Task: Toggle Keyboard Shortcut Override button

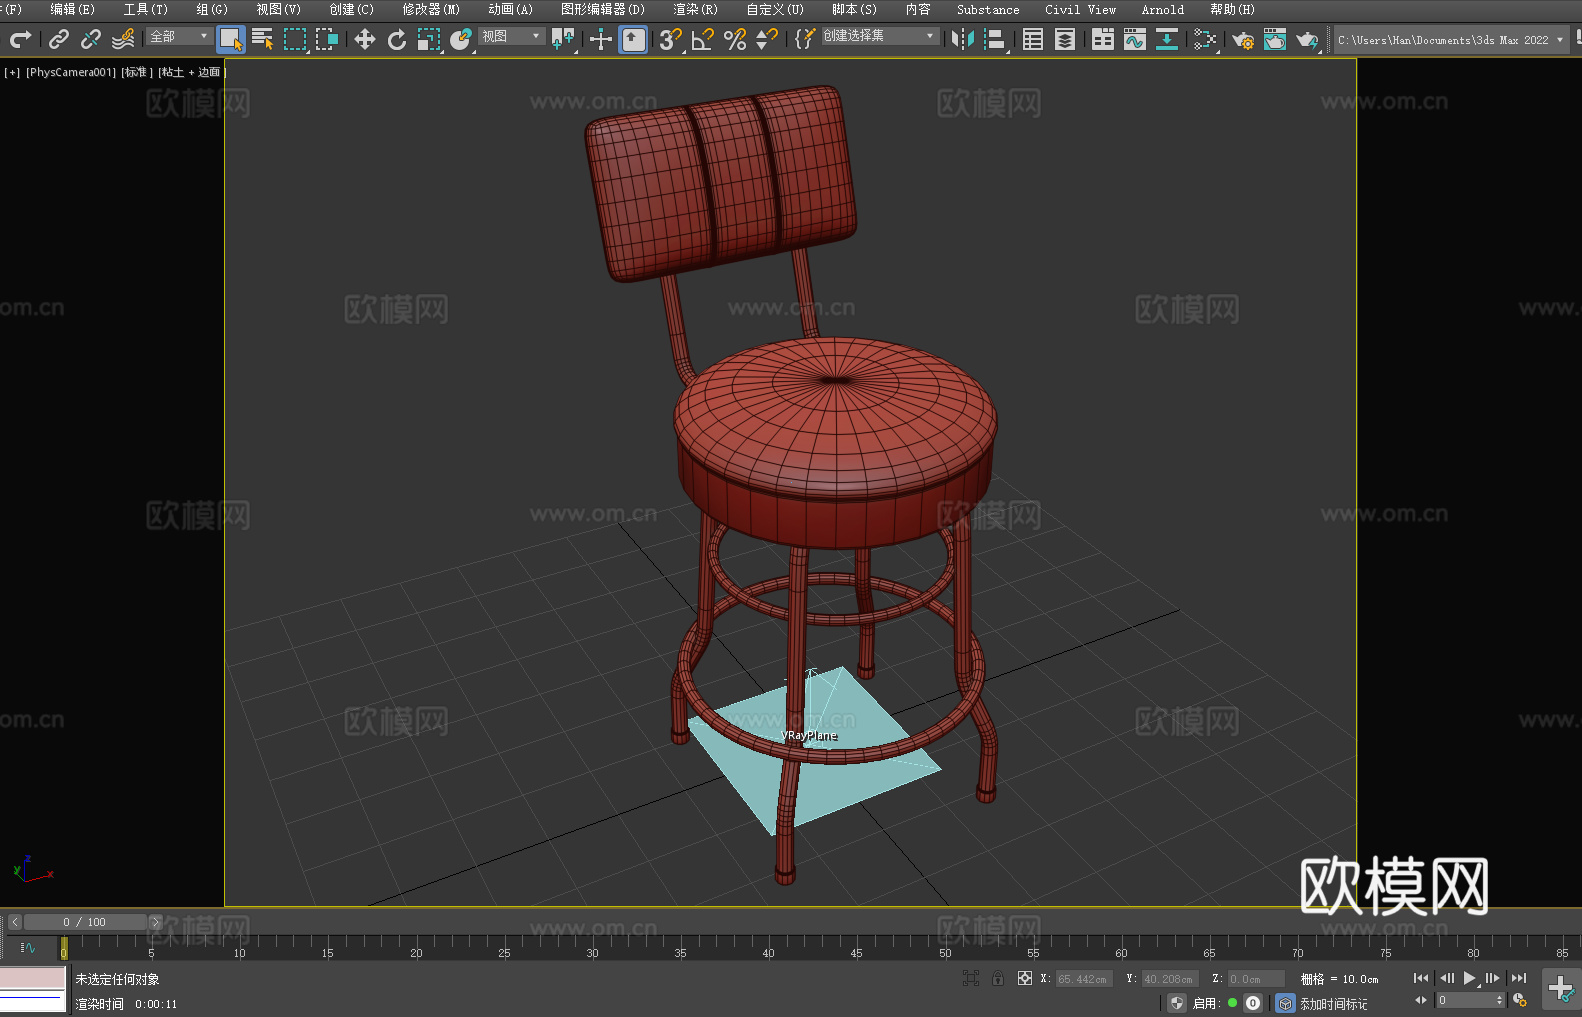Action: click(x=633, y=39)
